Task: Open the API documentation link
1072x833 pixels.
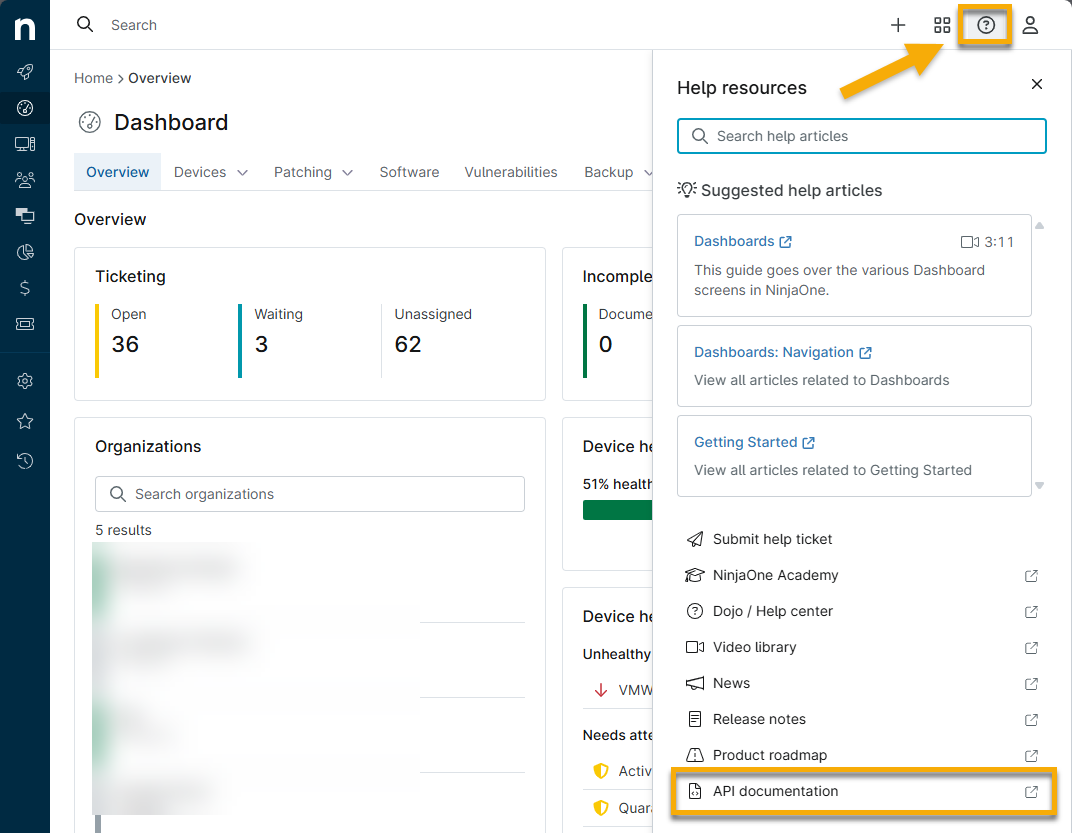Action: (775, 791)
